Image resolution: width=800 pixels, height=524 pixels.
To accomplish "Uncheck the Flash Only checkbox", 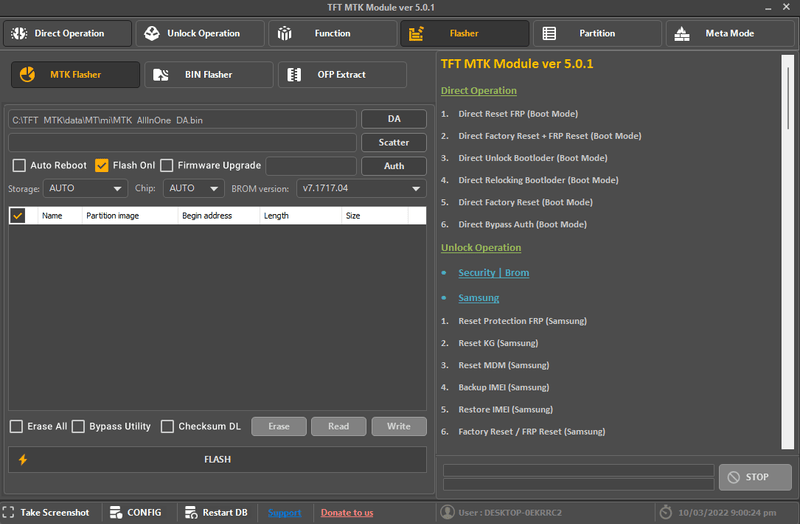I will [x=102, y=165].
